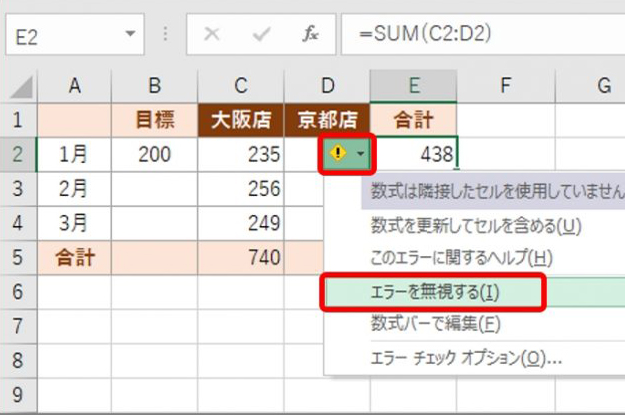The image size is (625, 417).
Task: Click the 2月 cell
Action: point(75,189)
